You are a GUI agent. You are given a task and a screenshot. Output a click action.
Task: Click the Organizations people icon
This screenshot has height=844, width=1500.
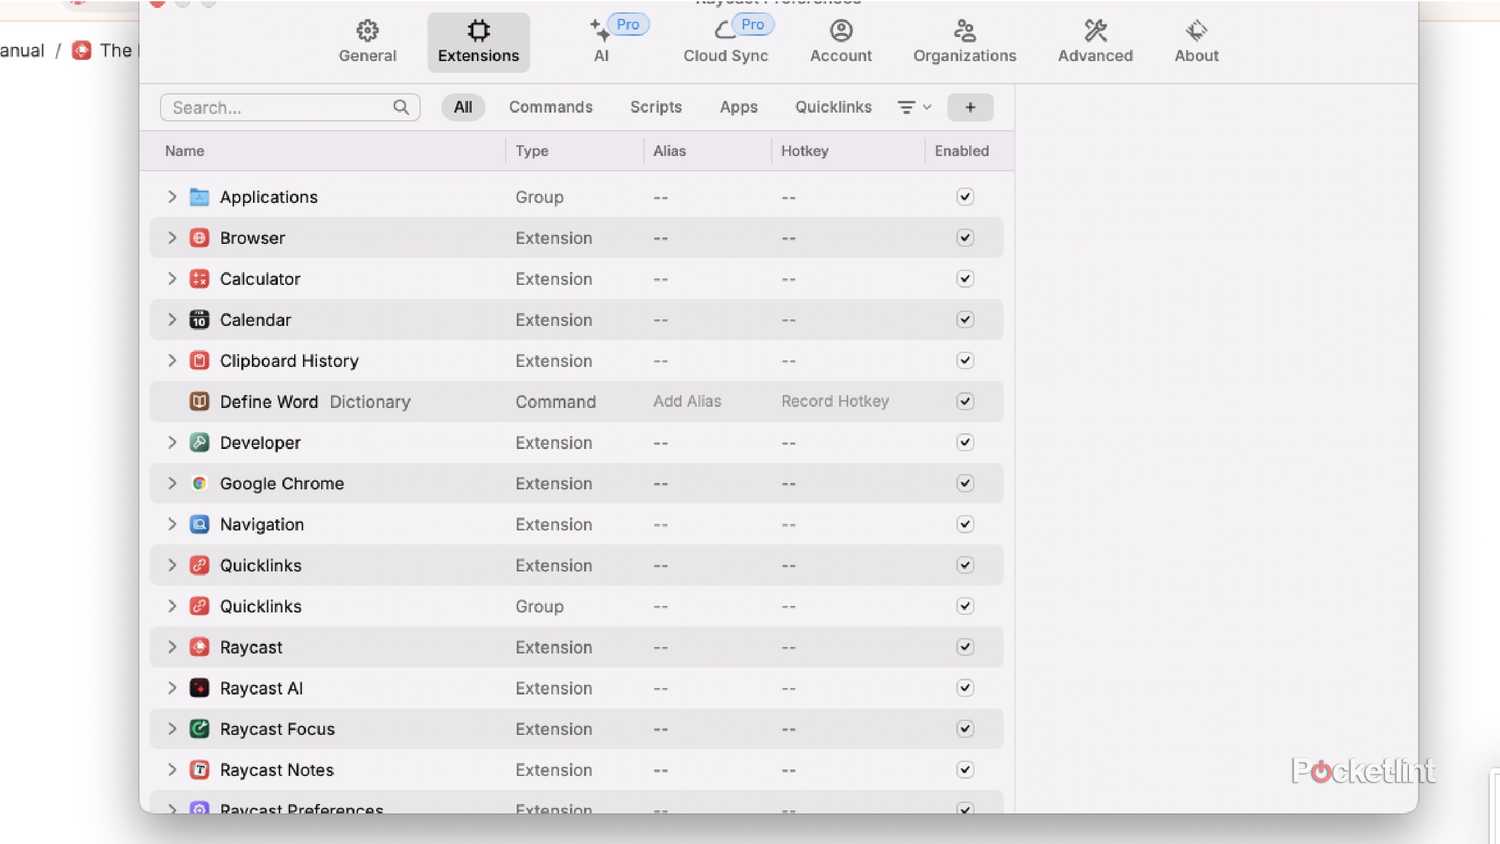(963, 30)
